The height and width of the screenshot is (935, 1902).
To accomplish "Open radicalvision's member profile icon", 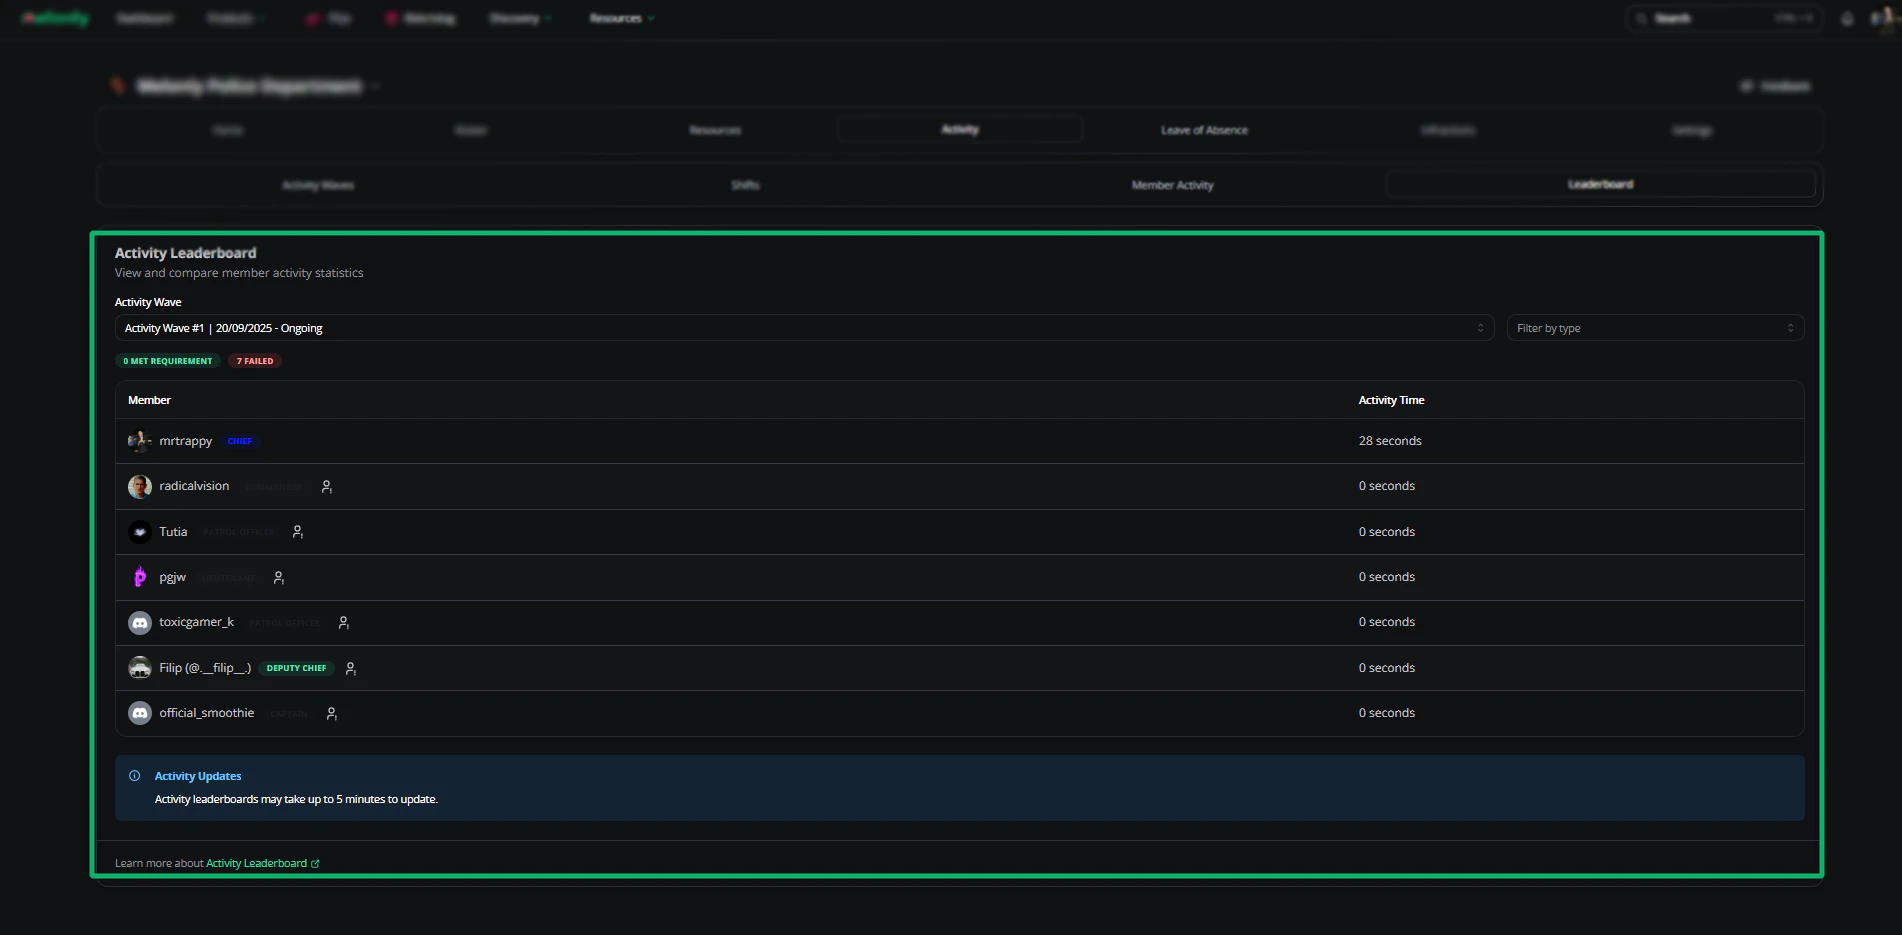I will tap(326, 487).
